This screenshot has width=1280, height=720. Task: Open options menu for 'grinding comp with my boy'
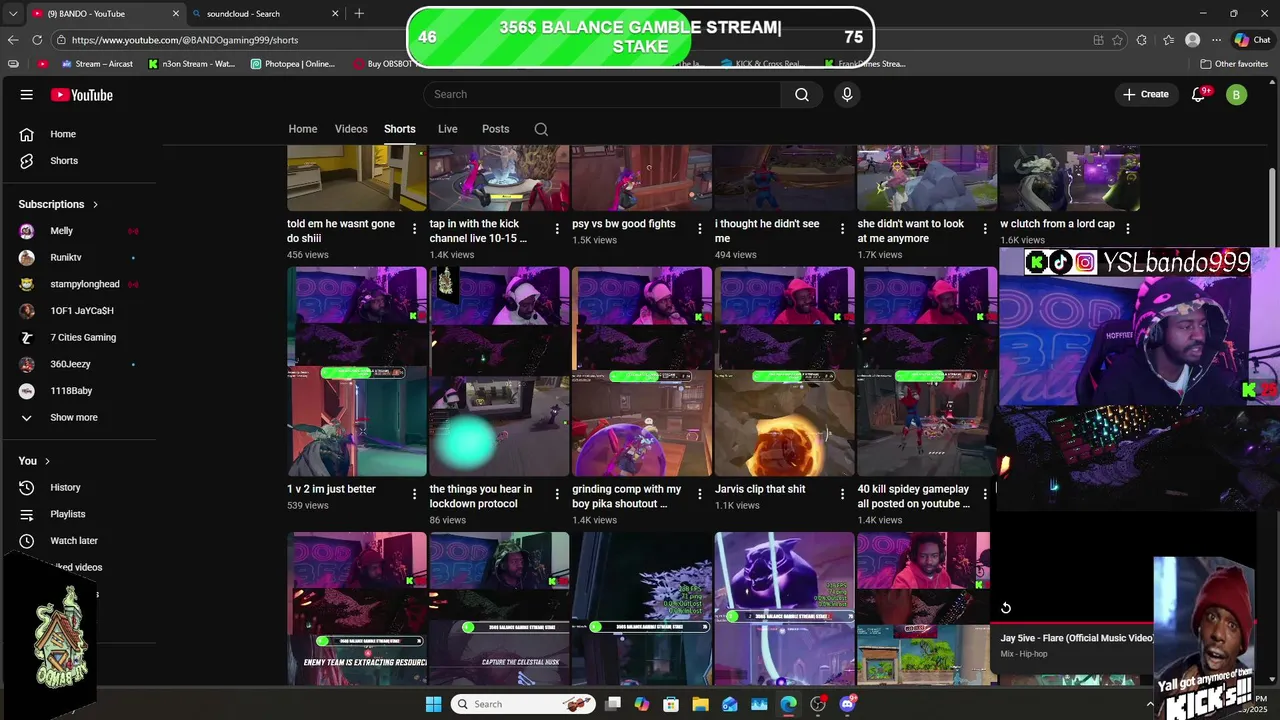click(699, 495)
